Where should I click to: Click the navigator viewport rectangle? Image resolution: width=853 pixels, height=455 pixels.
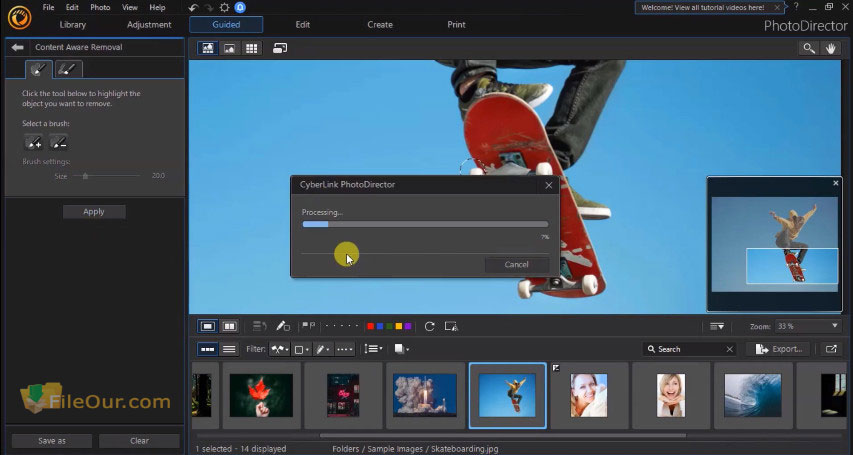pyautogui.click(x=792, y=266)
